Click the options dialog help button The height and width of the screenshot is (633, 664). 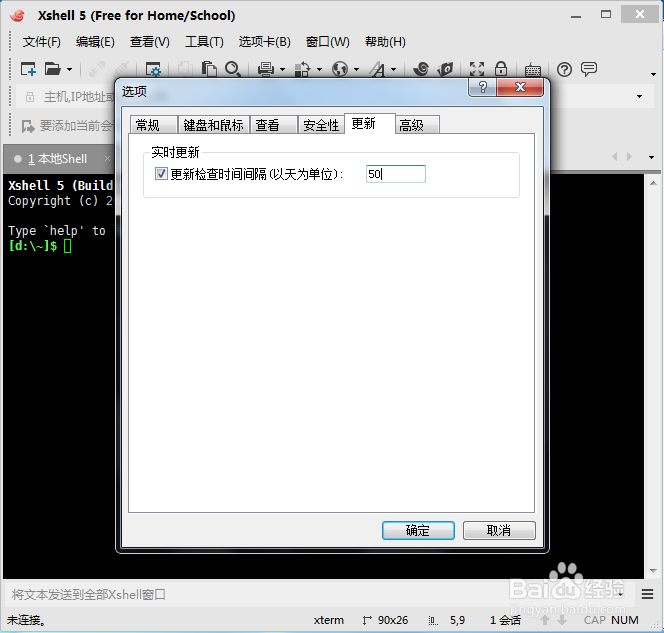(482, 87)
